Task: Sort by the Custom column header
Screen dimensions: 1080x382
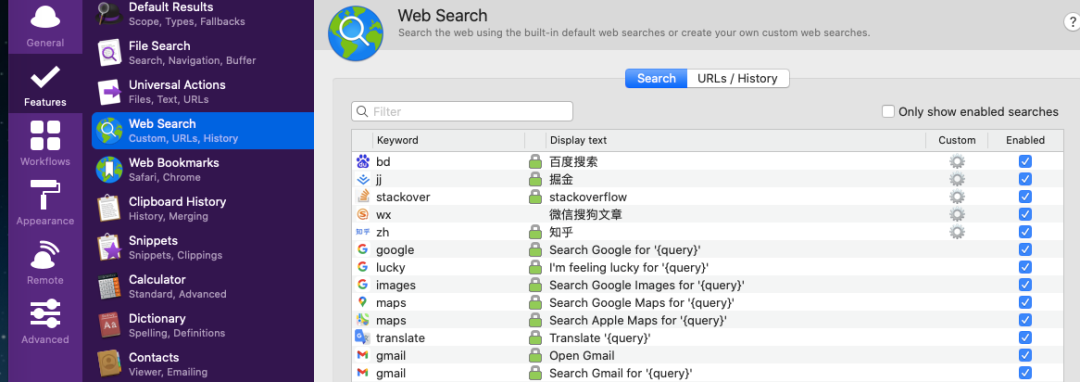Action: 957,140
